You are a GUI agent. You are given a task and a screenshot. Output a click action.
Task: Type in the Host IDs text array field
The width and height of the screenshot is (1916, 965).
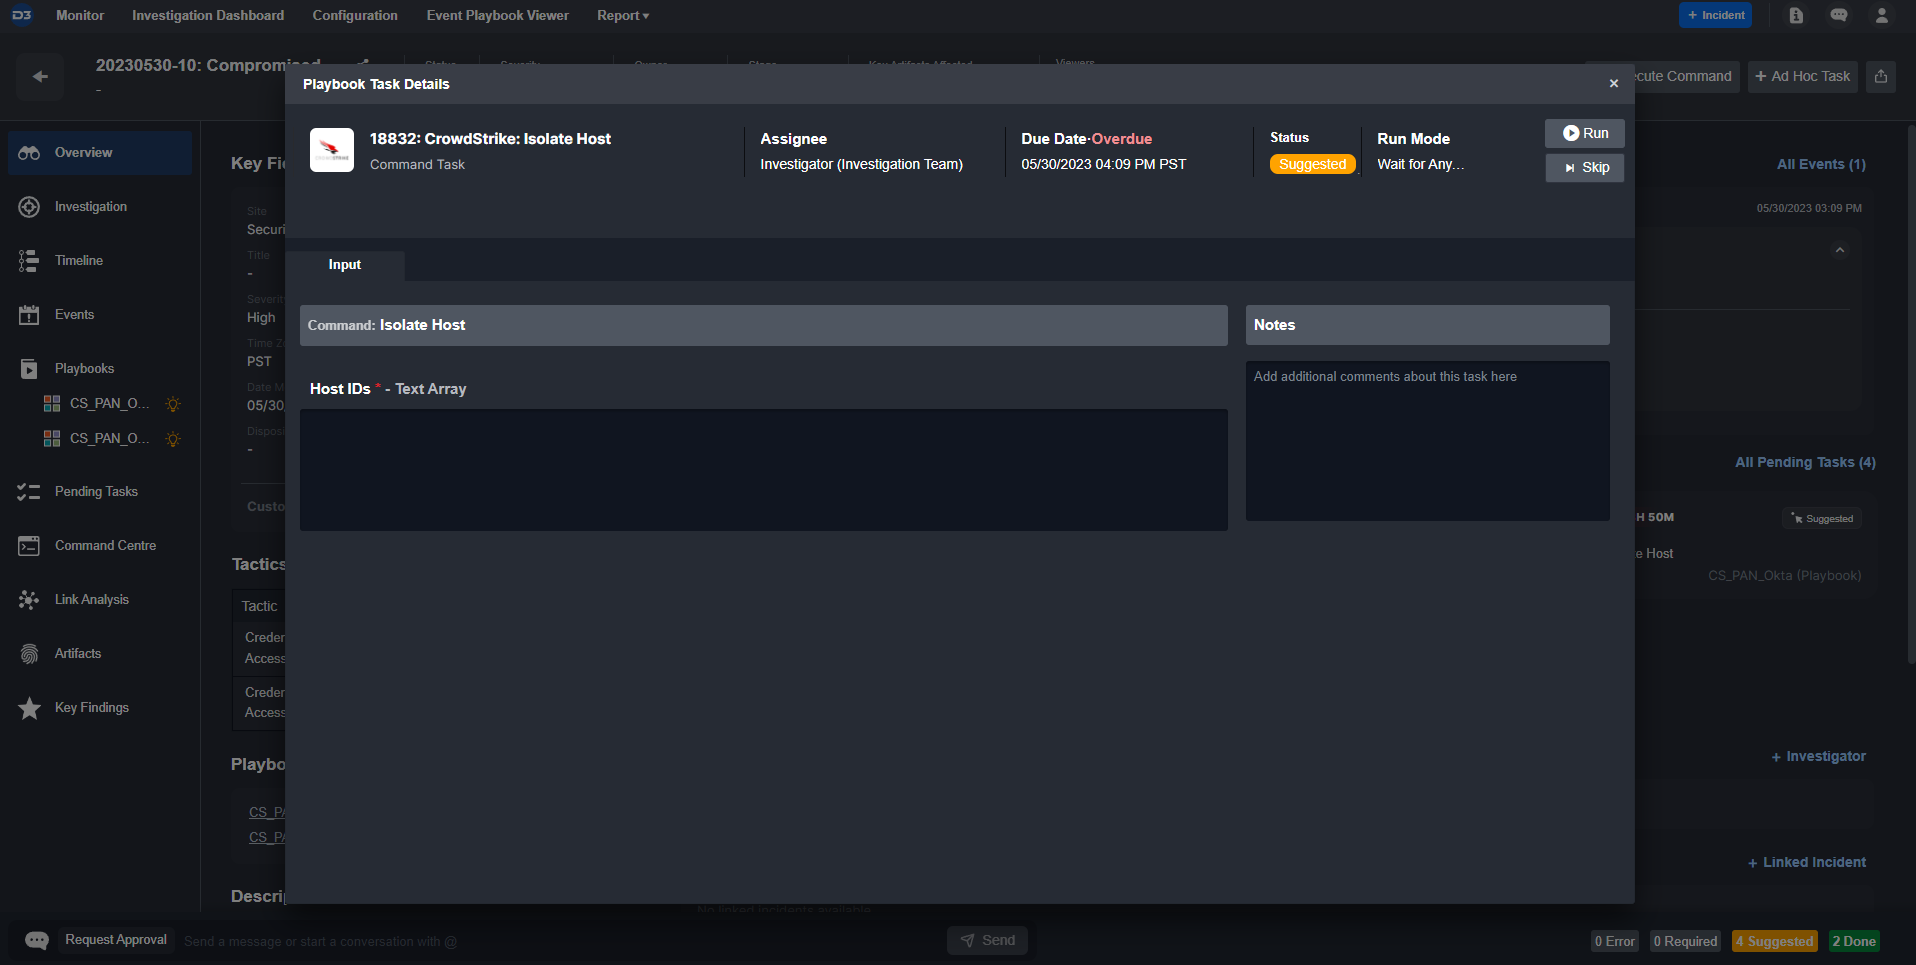click(763, 469)
